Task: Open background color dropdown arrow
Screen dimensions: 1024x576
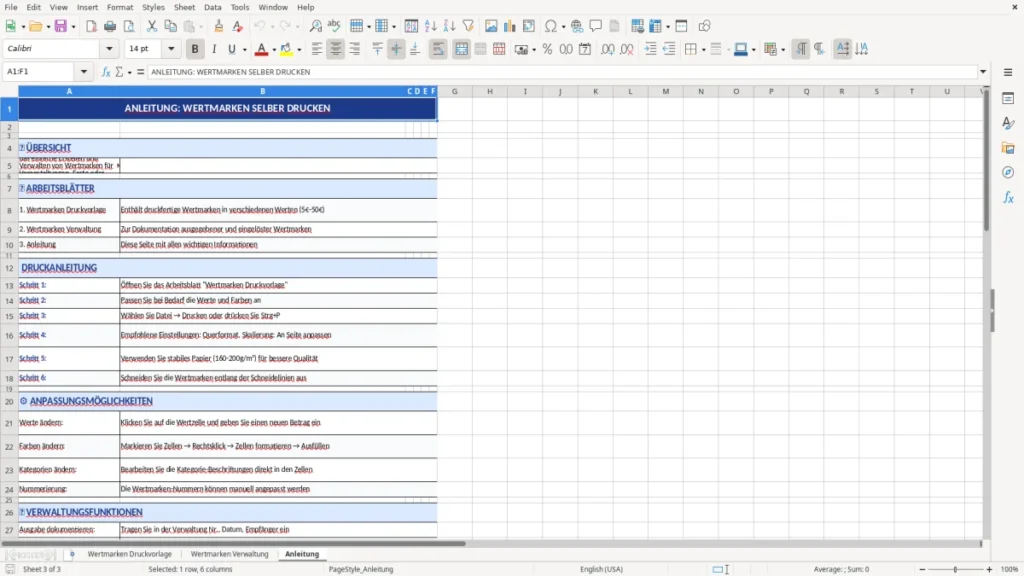Action: pos(299,50)
